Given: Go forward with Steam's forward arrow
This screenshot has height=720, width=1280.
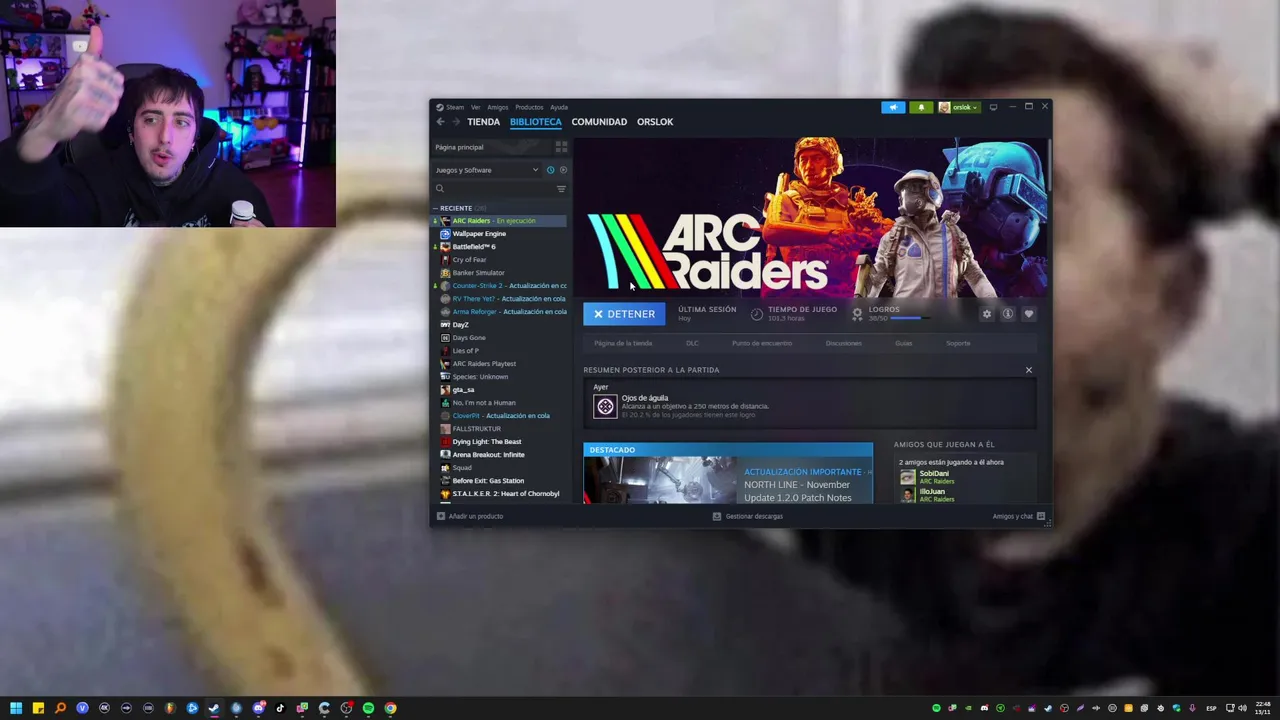Looking at the screenshot, I should point(456,122).
